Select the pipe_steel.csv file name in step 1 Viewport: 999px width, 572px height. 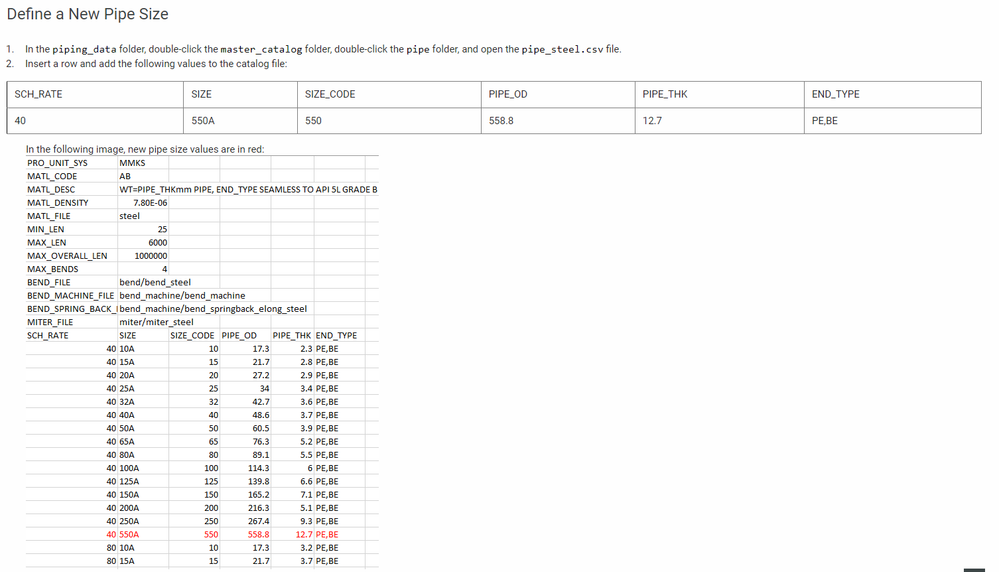click(x=562, y=49)
